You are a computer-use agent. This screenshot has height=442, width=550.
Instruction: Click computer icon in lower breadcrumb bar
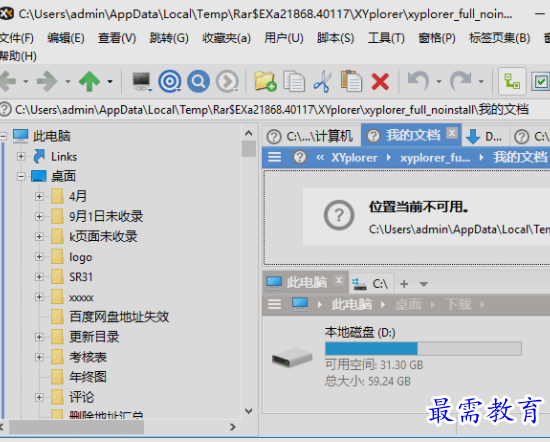(300, 304)
